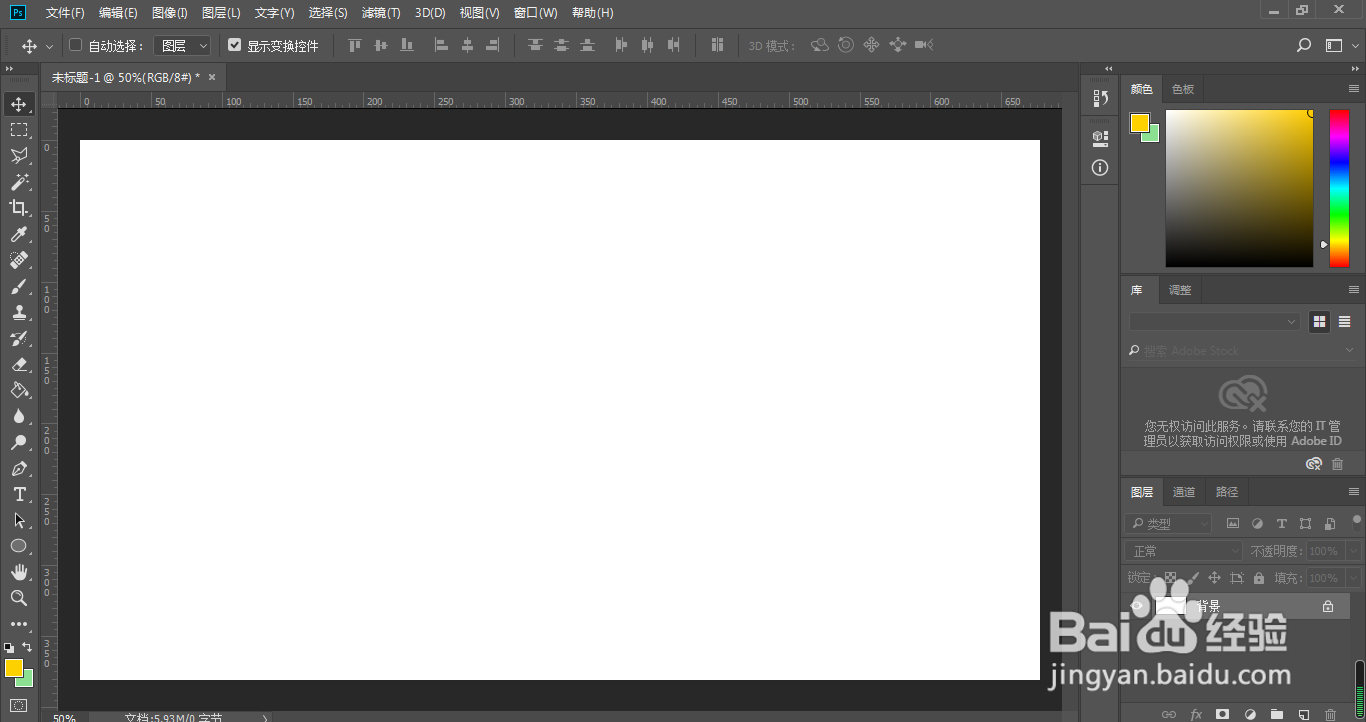Select the Rectangular Marquee tool
The width and height of the screenshot is (1366, 722).
click(19, 130)
